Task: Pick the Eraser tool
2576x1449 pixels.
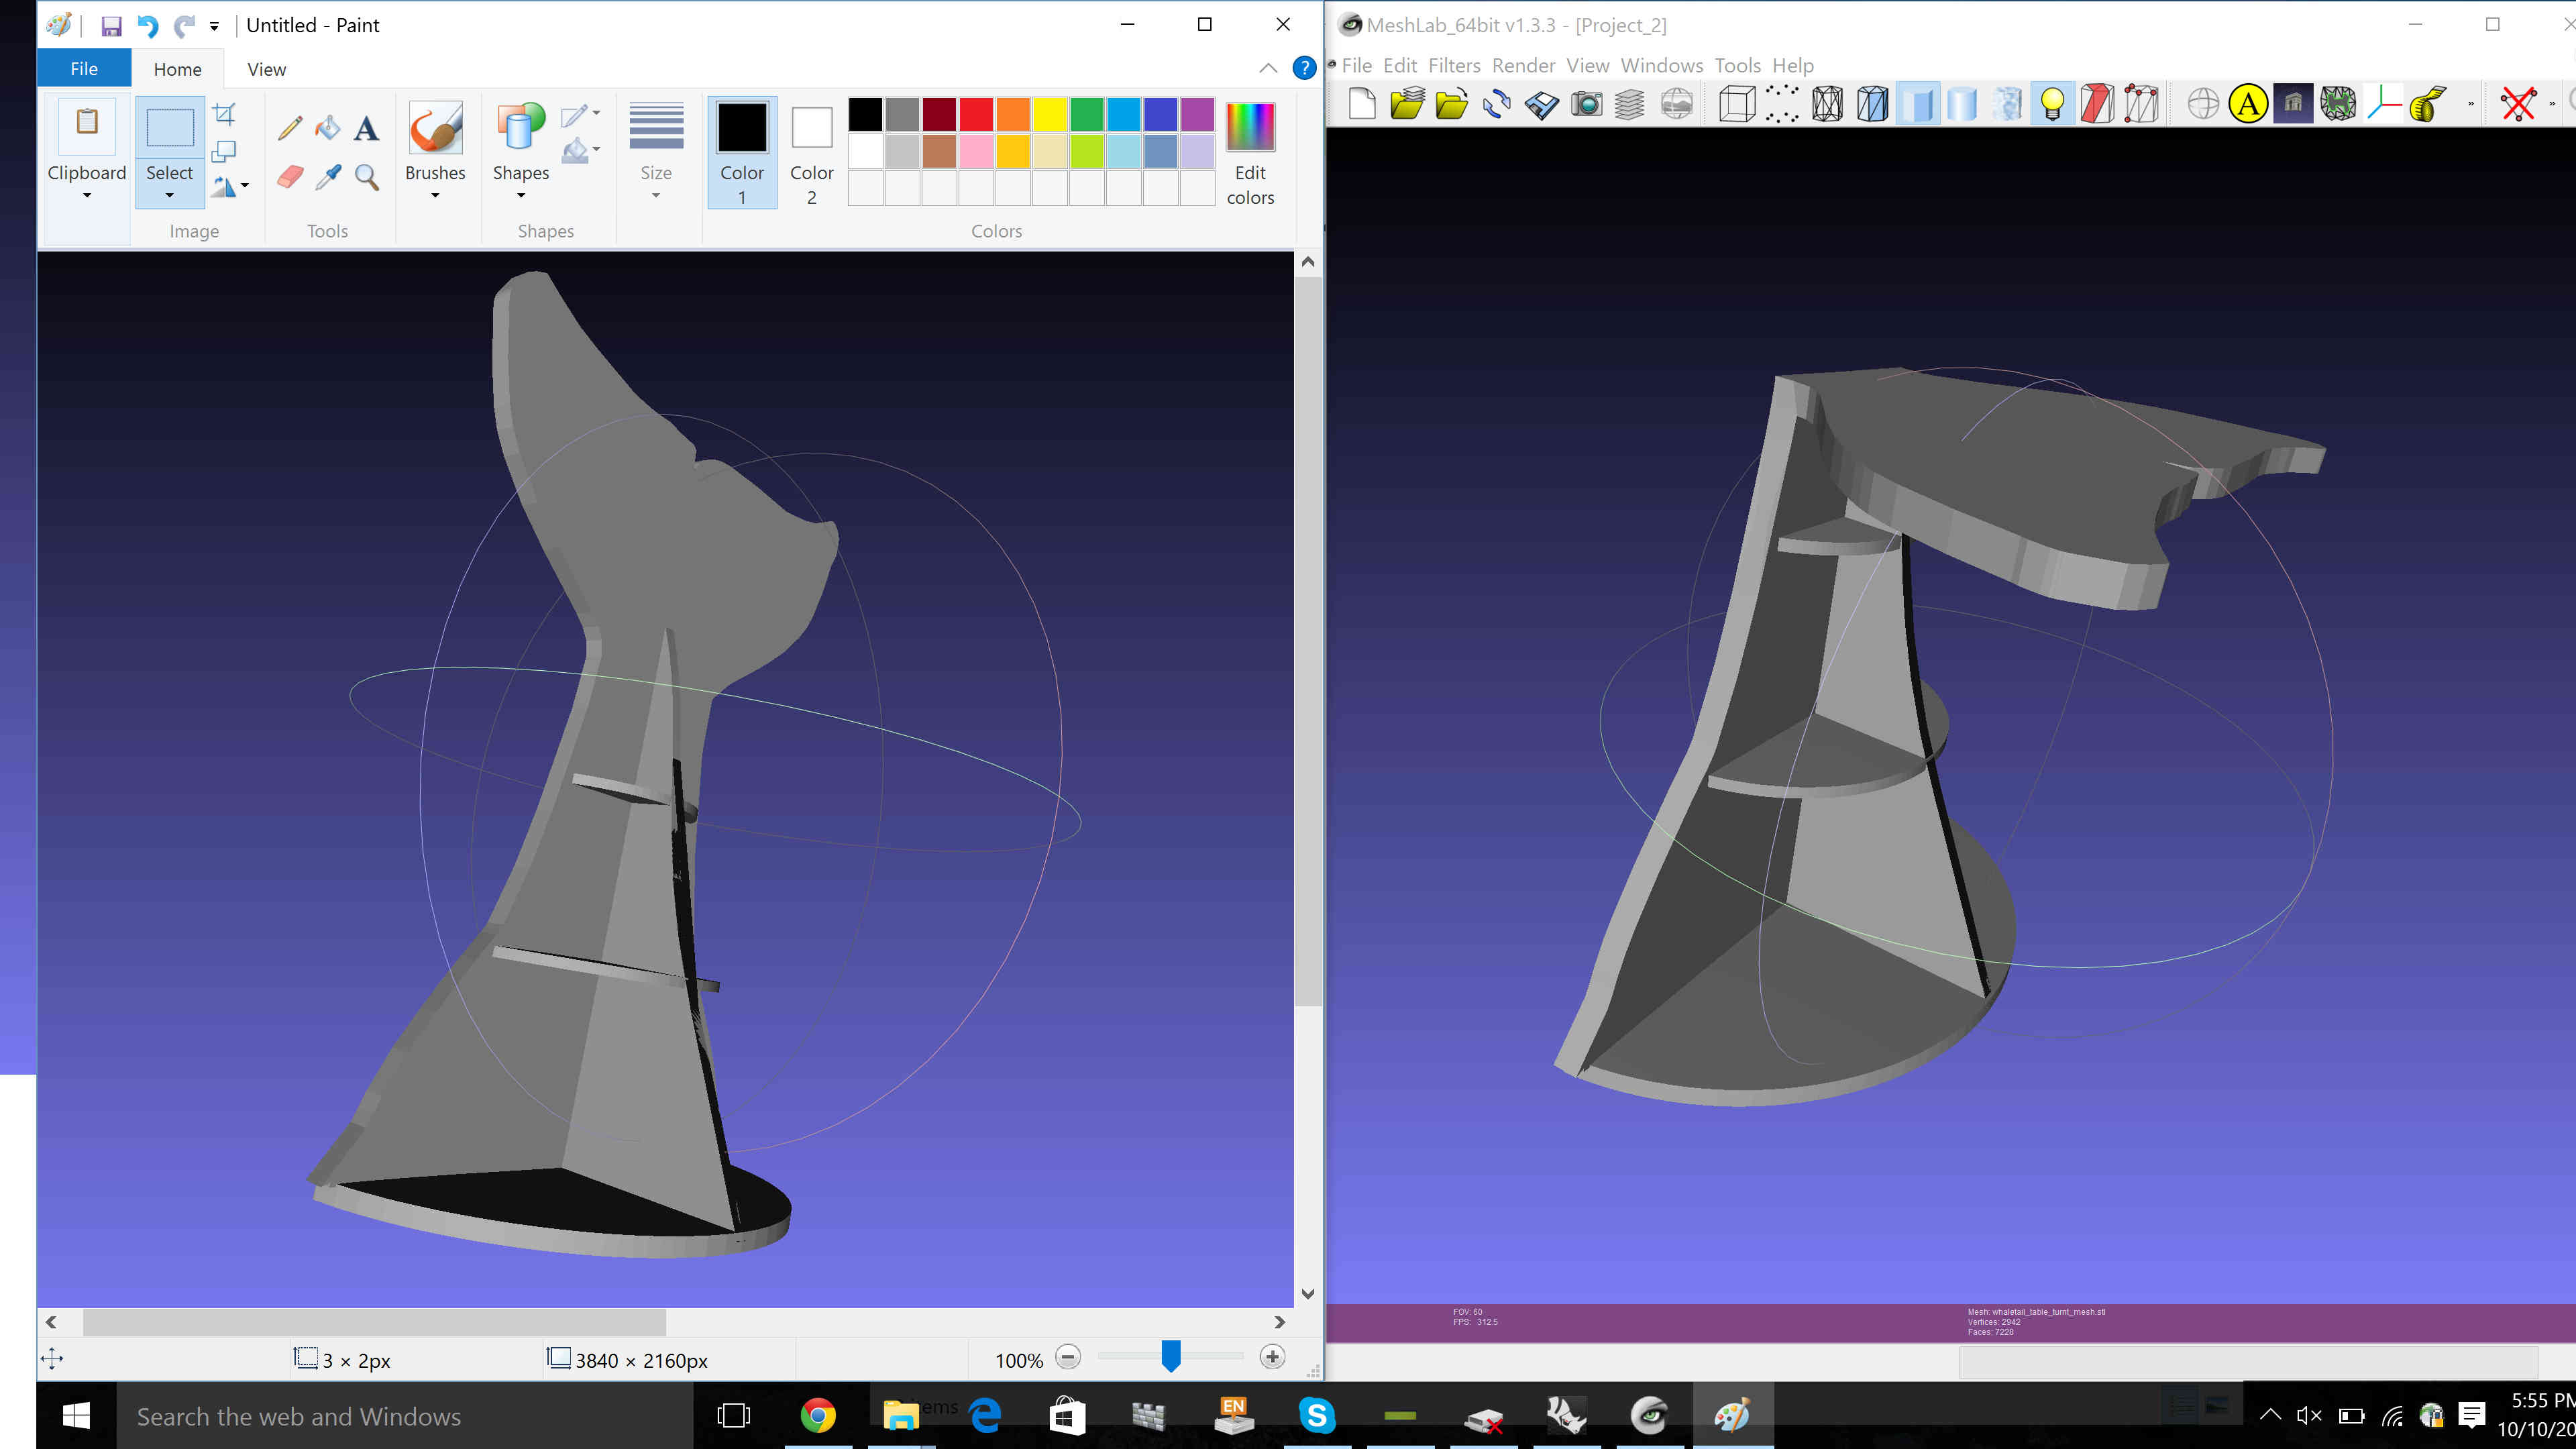Action: (290, 177)
